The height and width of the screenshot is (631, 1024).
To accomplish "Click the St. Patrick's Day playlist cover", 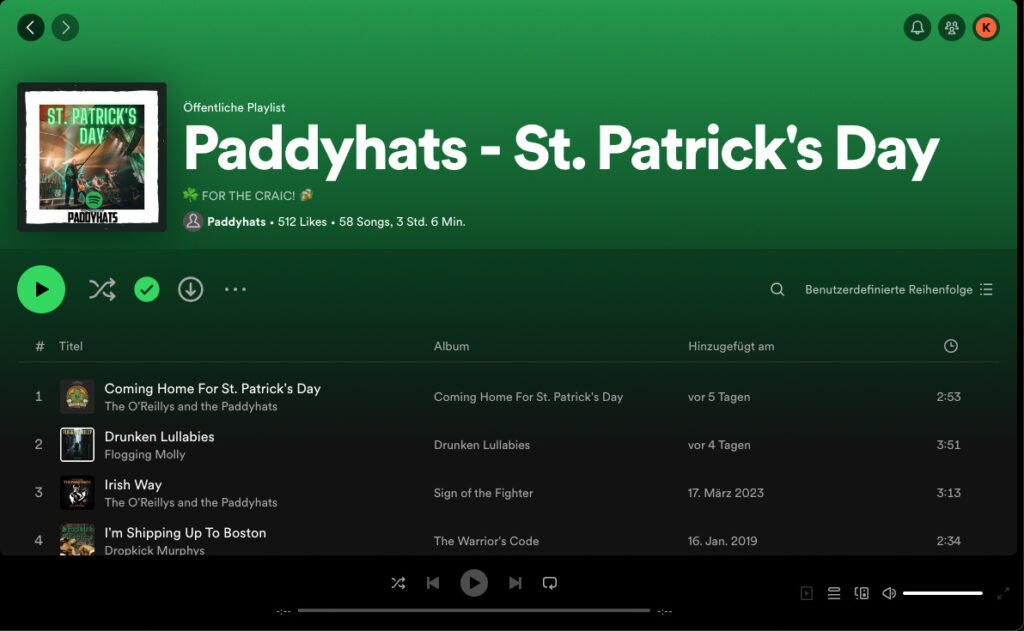I will [x=92, y=157].
